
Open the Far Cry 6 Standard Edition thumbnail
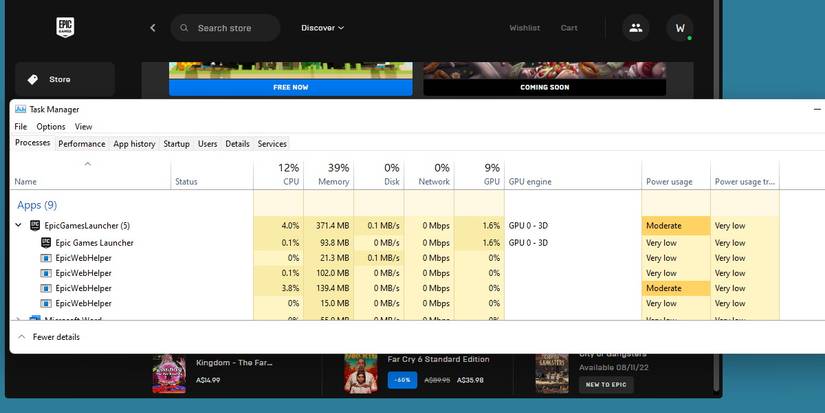pos(360,373)
